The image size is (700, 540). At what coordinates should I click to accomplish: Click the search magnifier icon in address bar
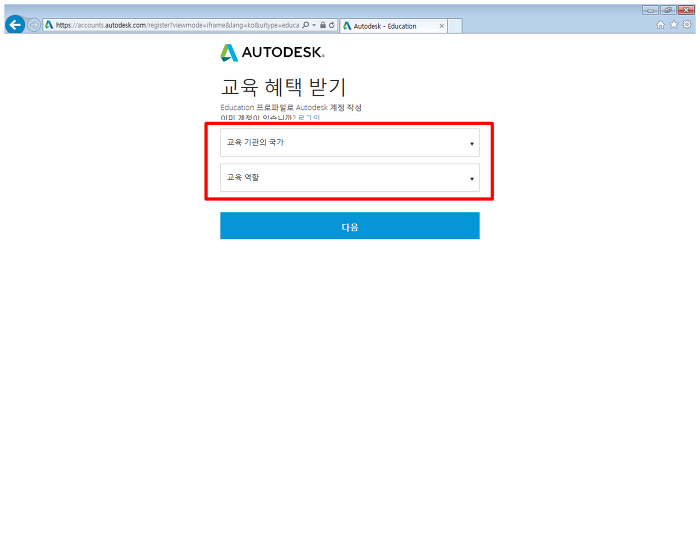(x=305, y=25)
